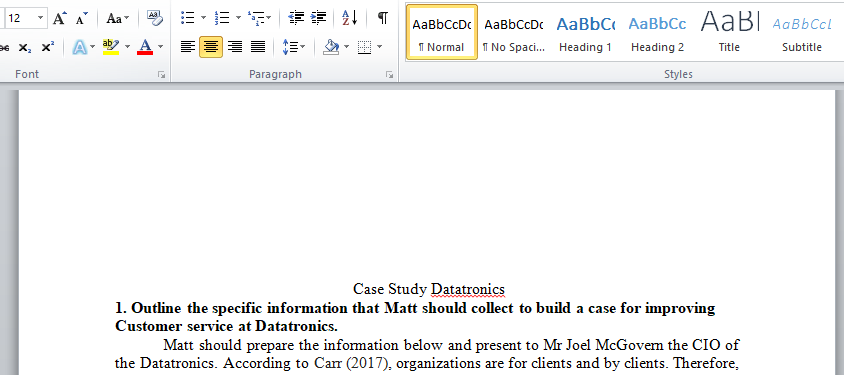
Task: Apply superscript formatting
Action: [x=47, y=47]
